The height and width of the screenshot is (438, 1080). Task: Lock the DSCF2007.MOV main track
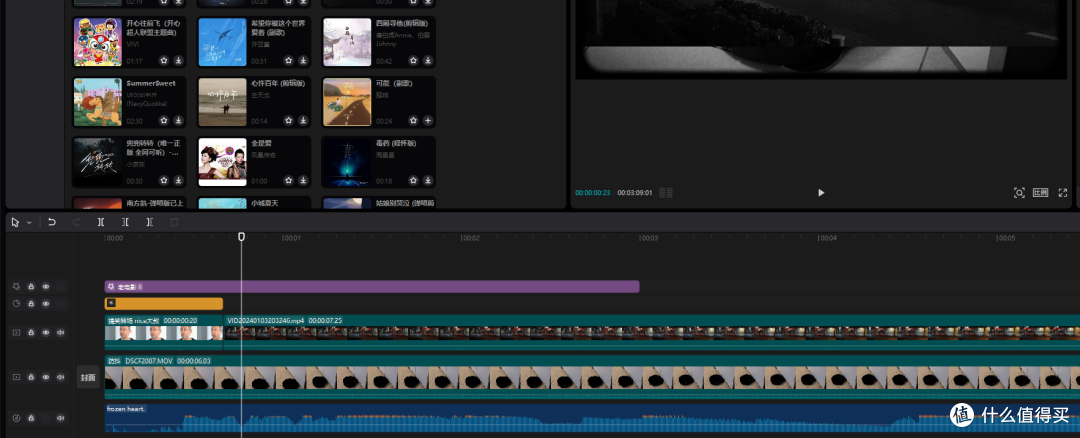click(31, 377)
